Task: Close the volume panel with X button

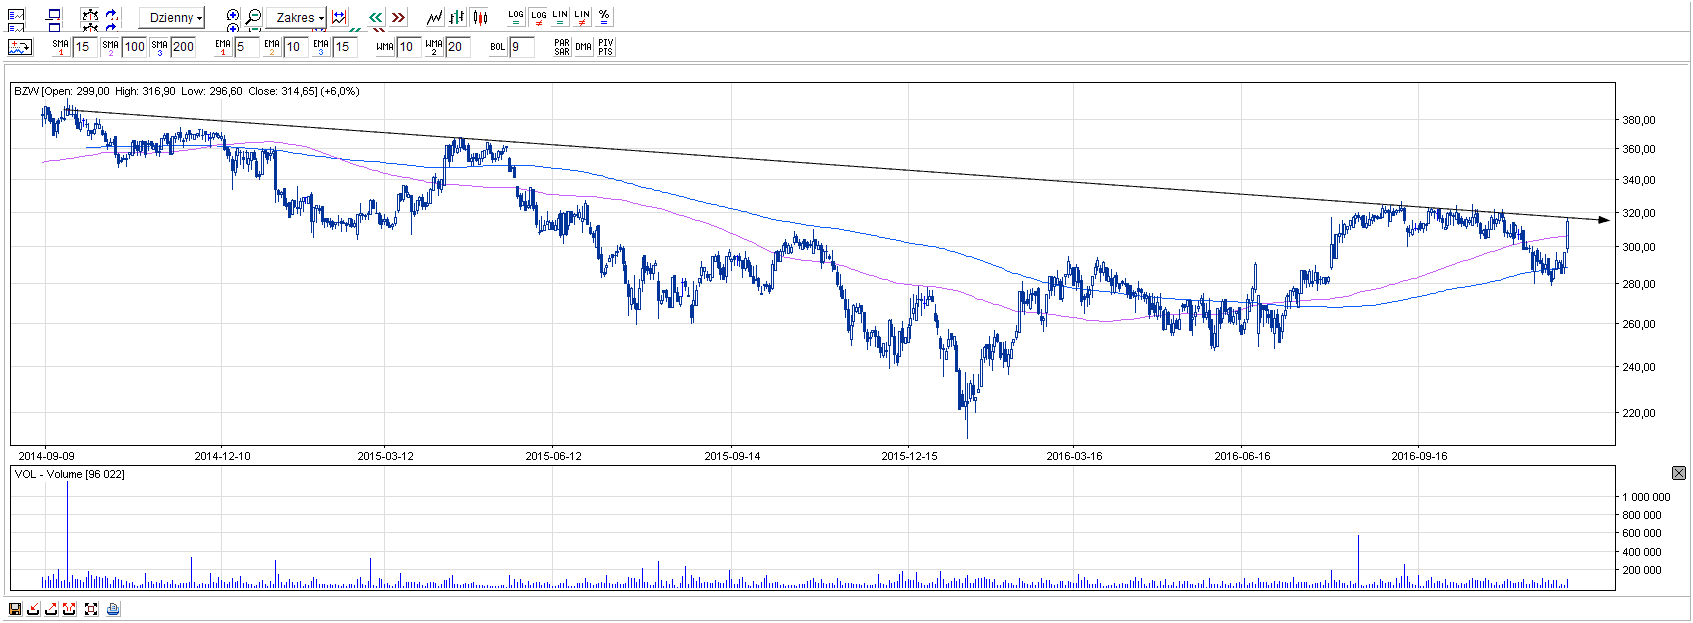Action: coord(1679,472)
